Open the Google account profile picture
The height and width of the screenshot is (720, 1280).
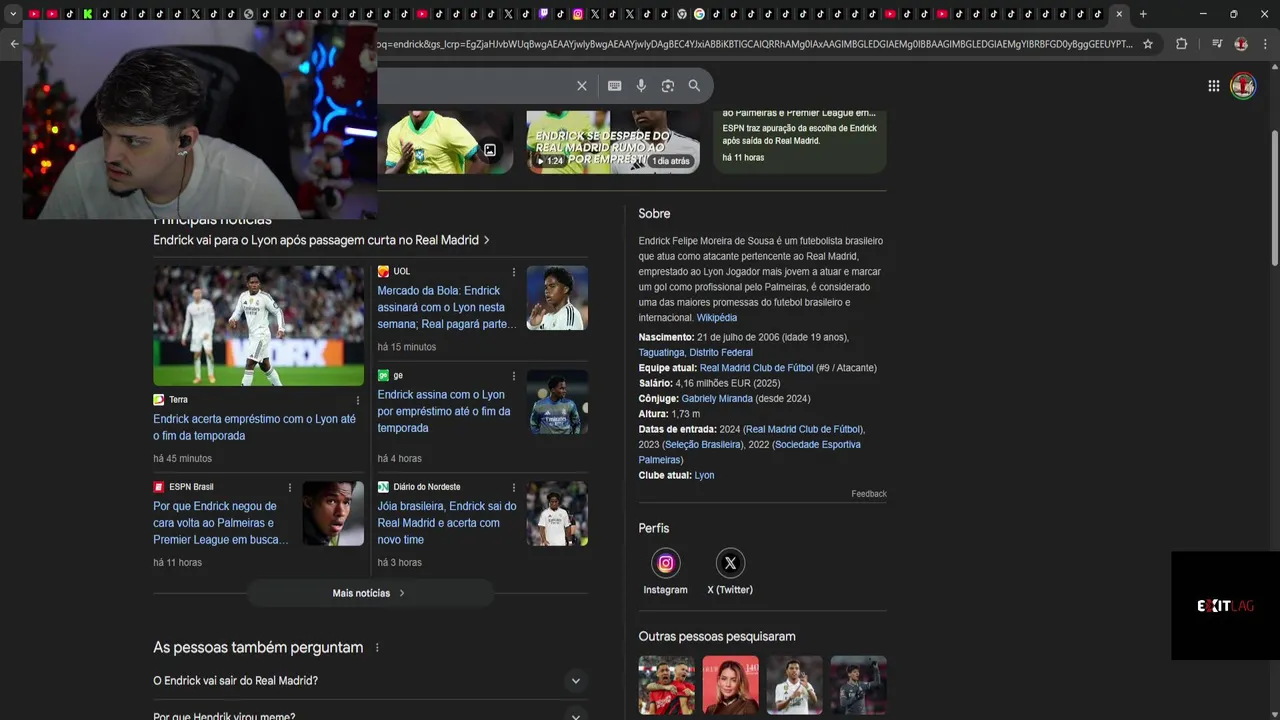(x=1243, y=86)
